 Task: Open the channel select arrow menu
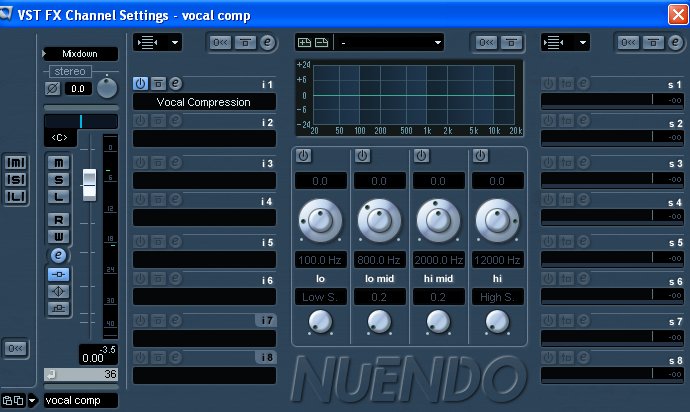(x=32, y=401)
